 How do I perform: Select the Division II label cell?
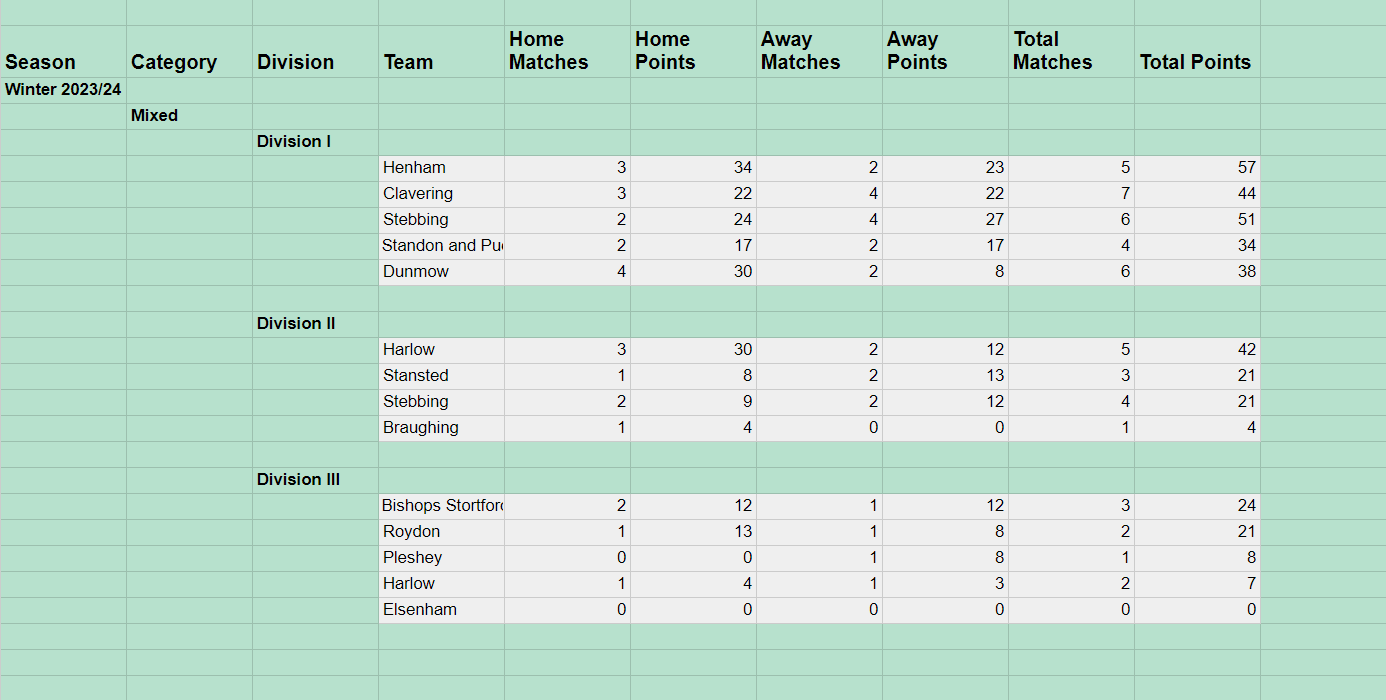[315, 324]
